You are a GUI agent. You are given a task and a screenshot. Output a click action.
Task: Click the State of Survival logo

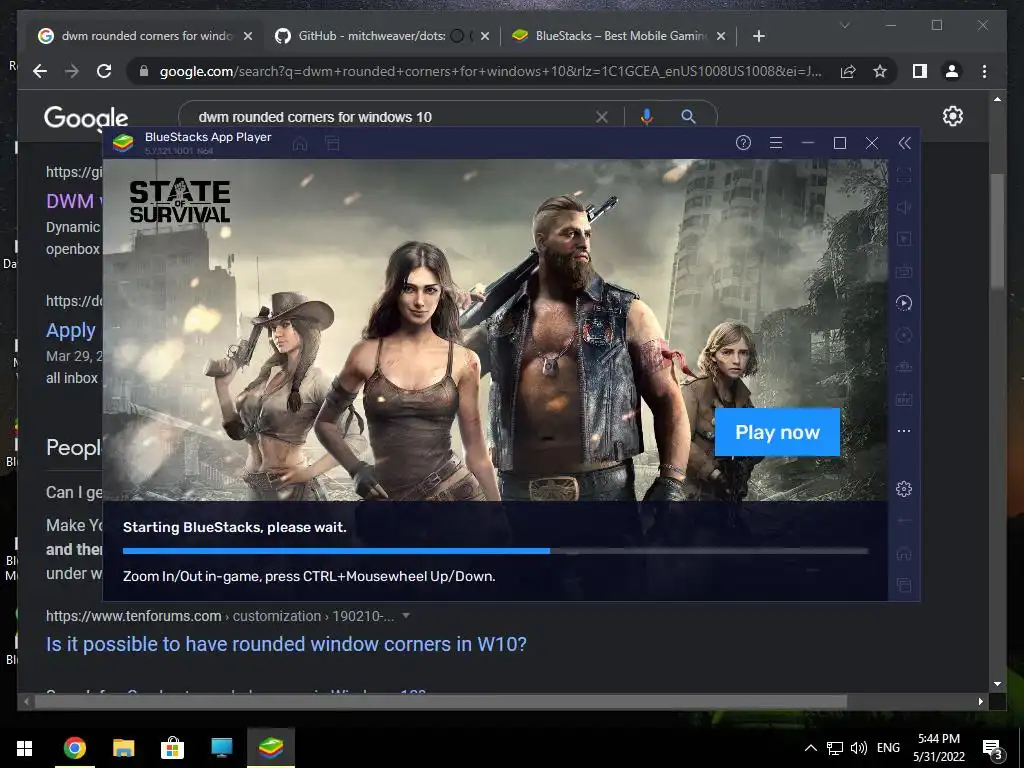tap(180, 202)
